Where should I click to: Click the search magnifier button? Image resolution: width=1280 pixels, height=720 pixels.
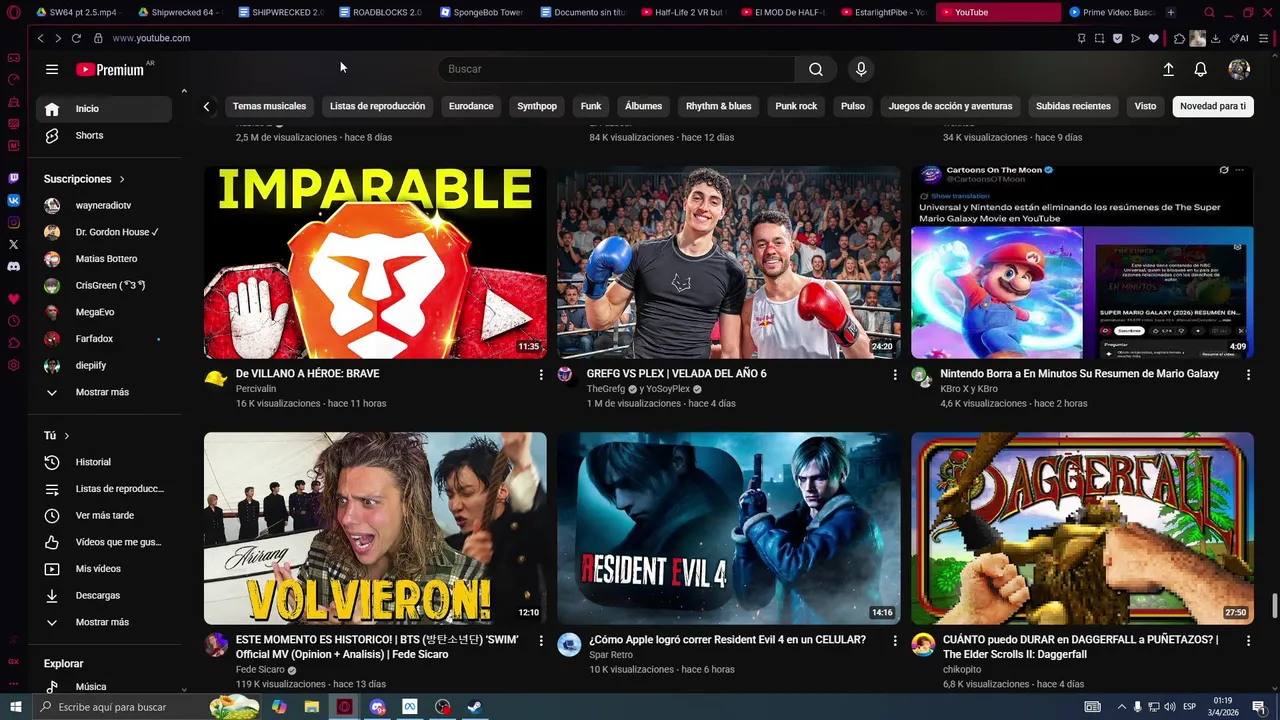[x=816, y=69]
